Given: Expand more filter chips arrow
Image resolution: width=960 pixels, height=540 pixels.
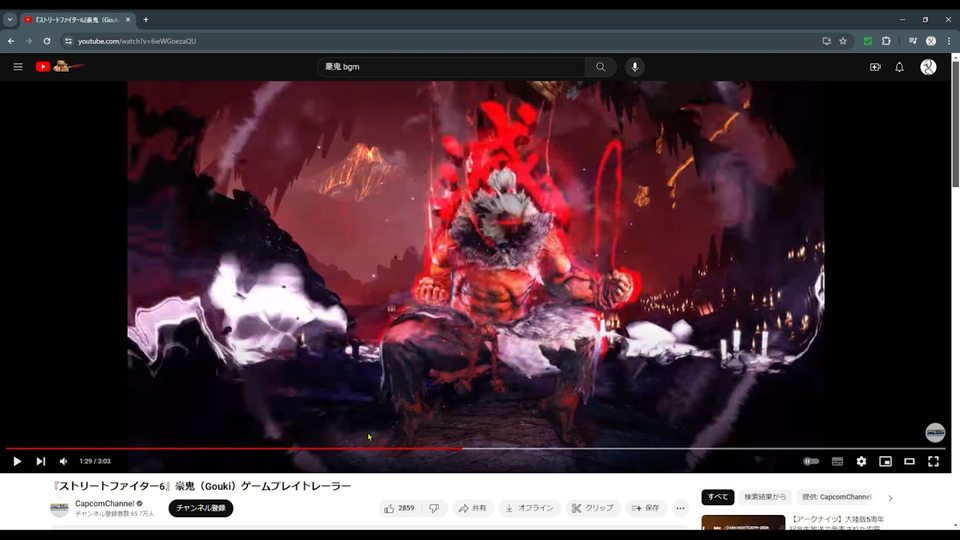Looking at the screenshot, I should pyautogui.click(x=890, y=498).
